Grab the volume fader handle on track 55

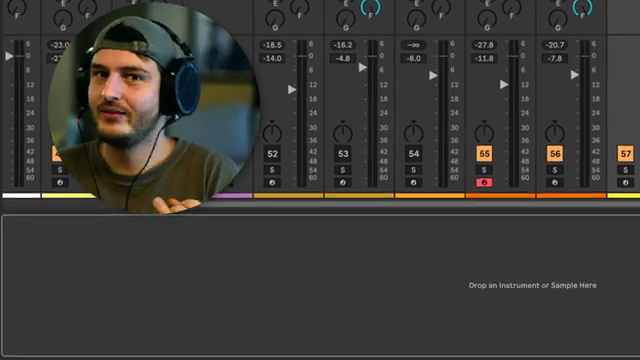click(504, 84)
